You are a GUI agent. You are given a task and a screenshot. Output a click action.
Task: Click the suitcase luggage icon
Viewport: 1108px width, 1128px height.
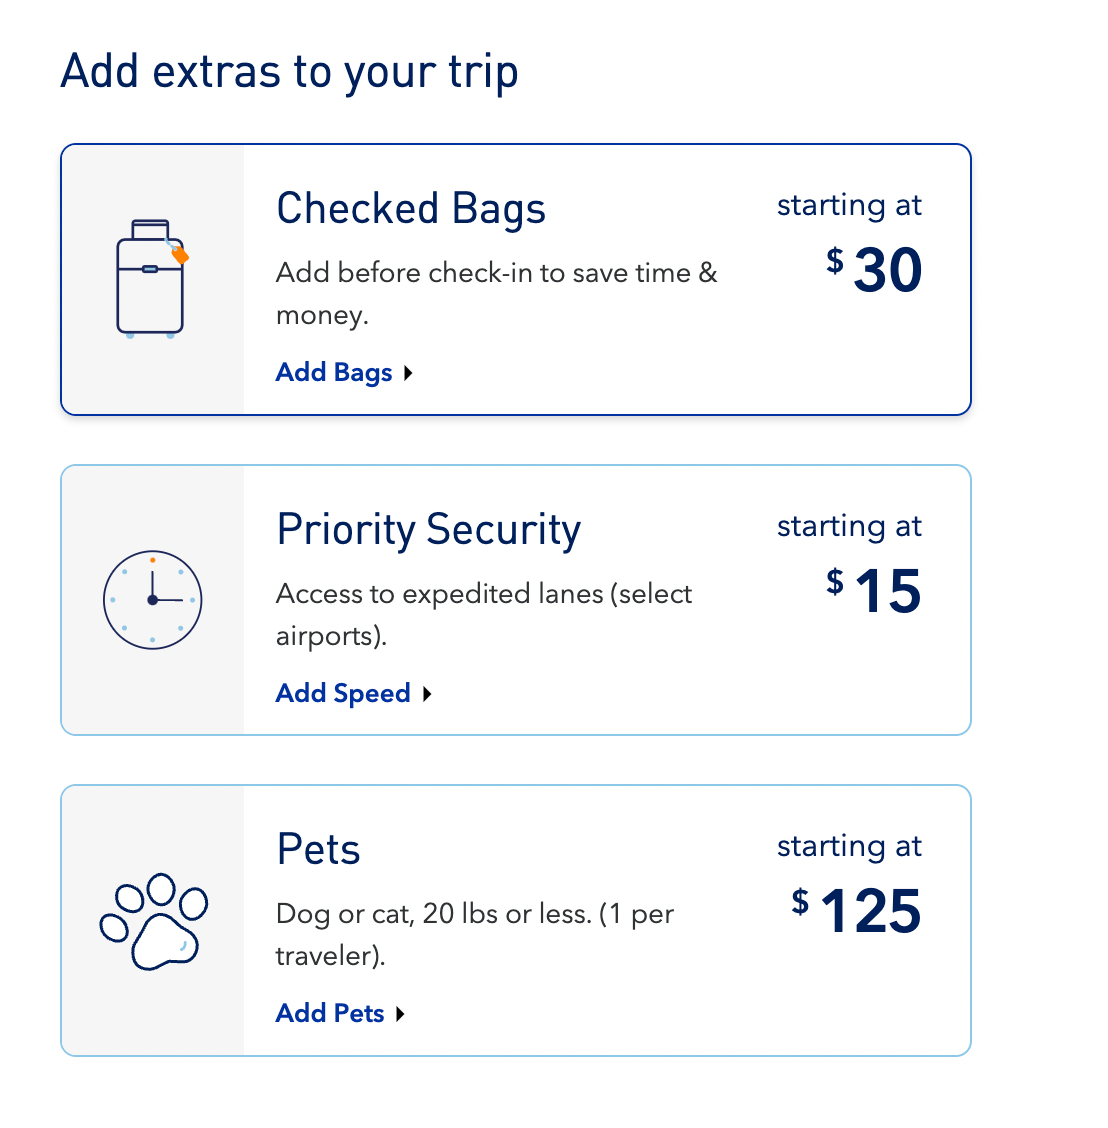click(x=151, y=279)
